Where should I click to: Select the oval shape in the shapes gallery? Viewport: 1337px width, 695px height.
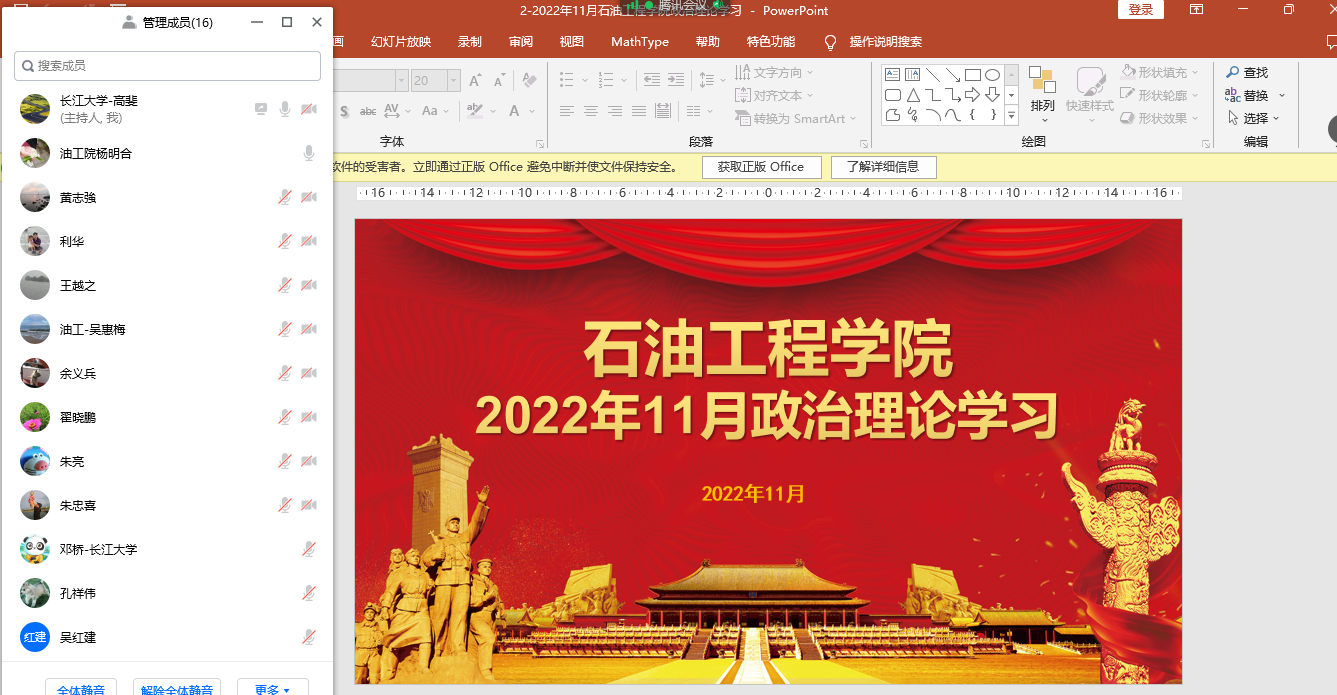click(x=992, y=75)
